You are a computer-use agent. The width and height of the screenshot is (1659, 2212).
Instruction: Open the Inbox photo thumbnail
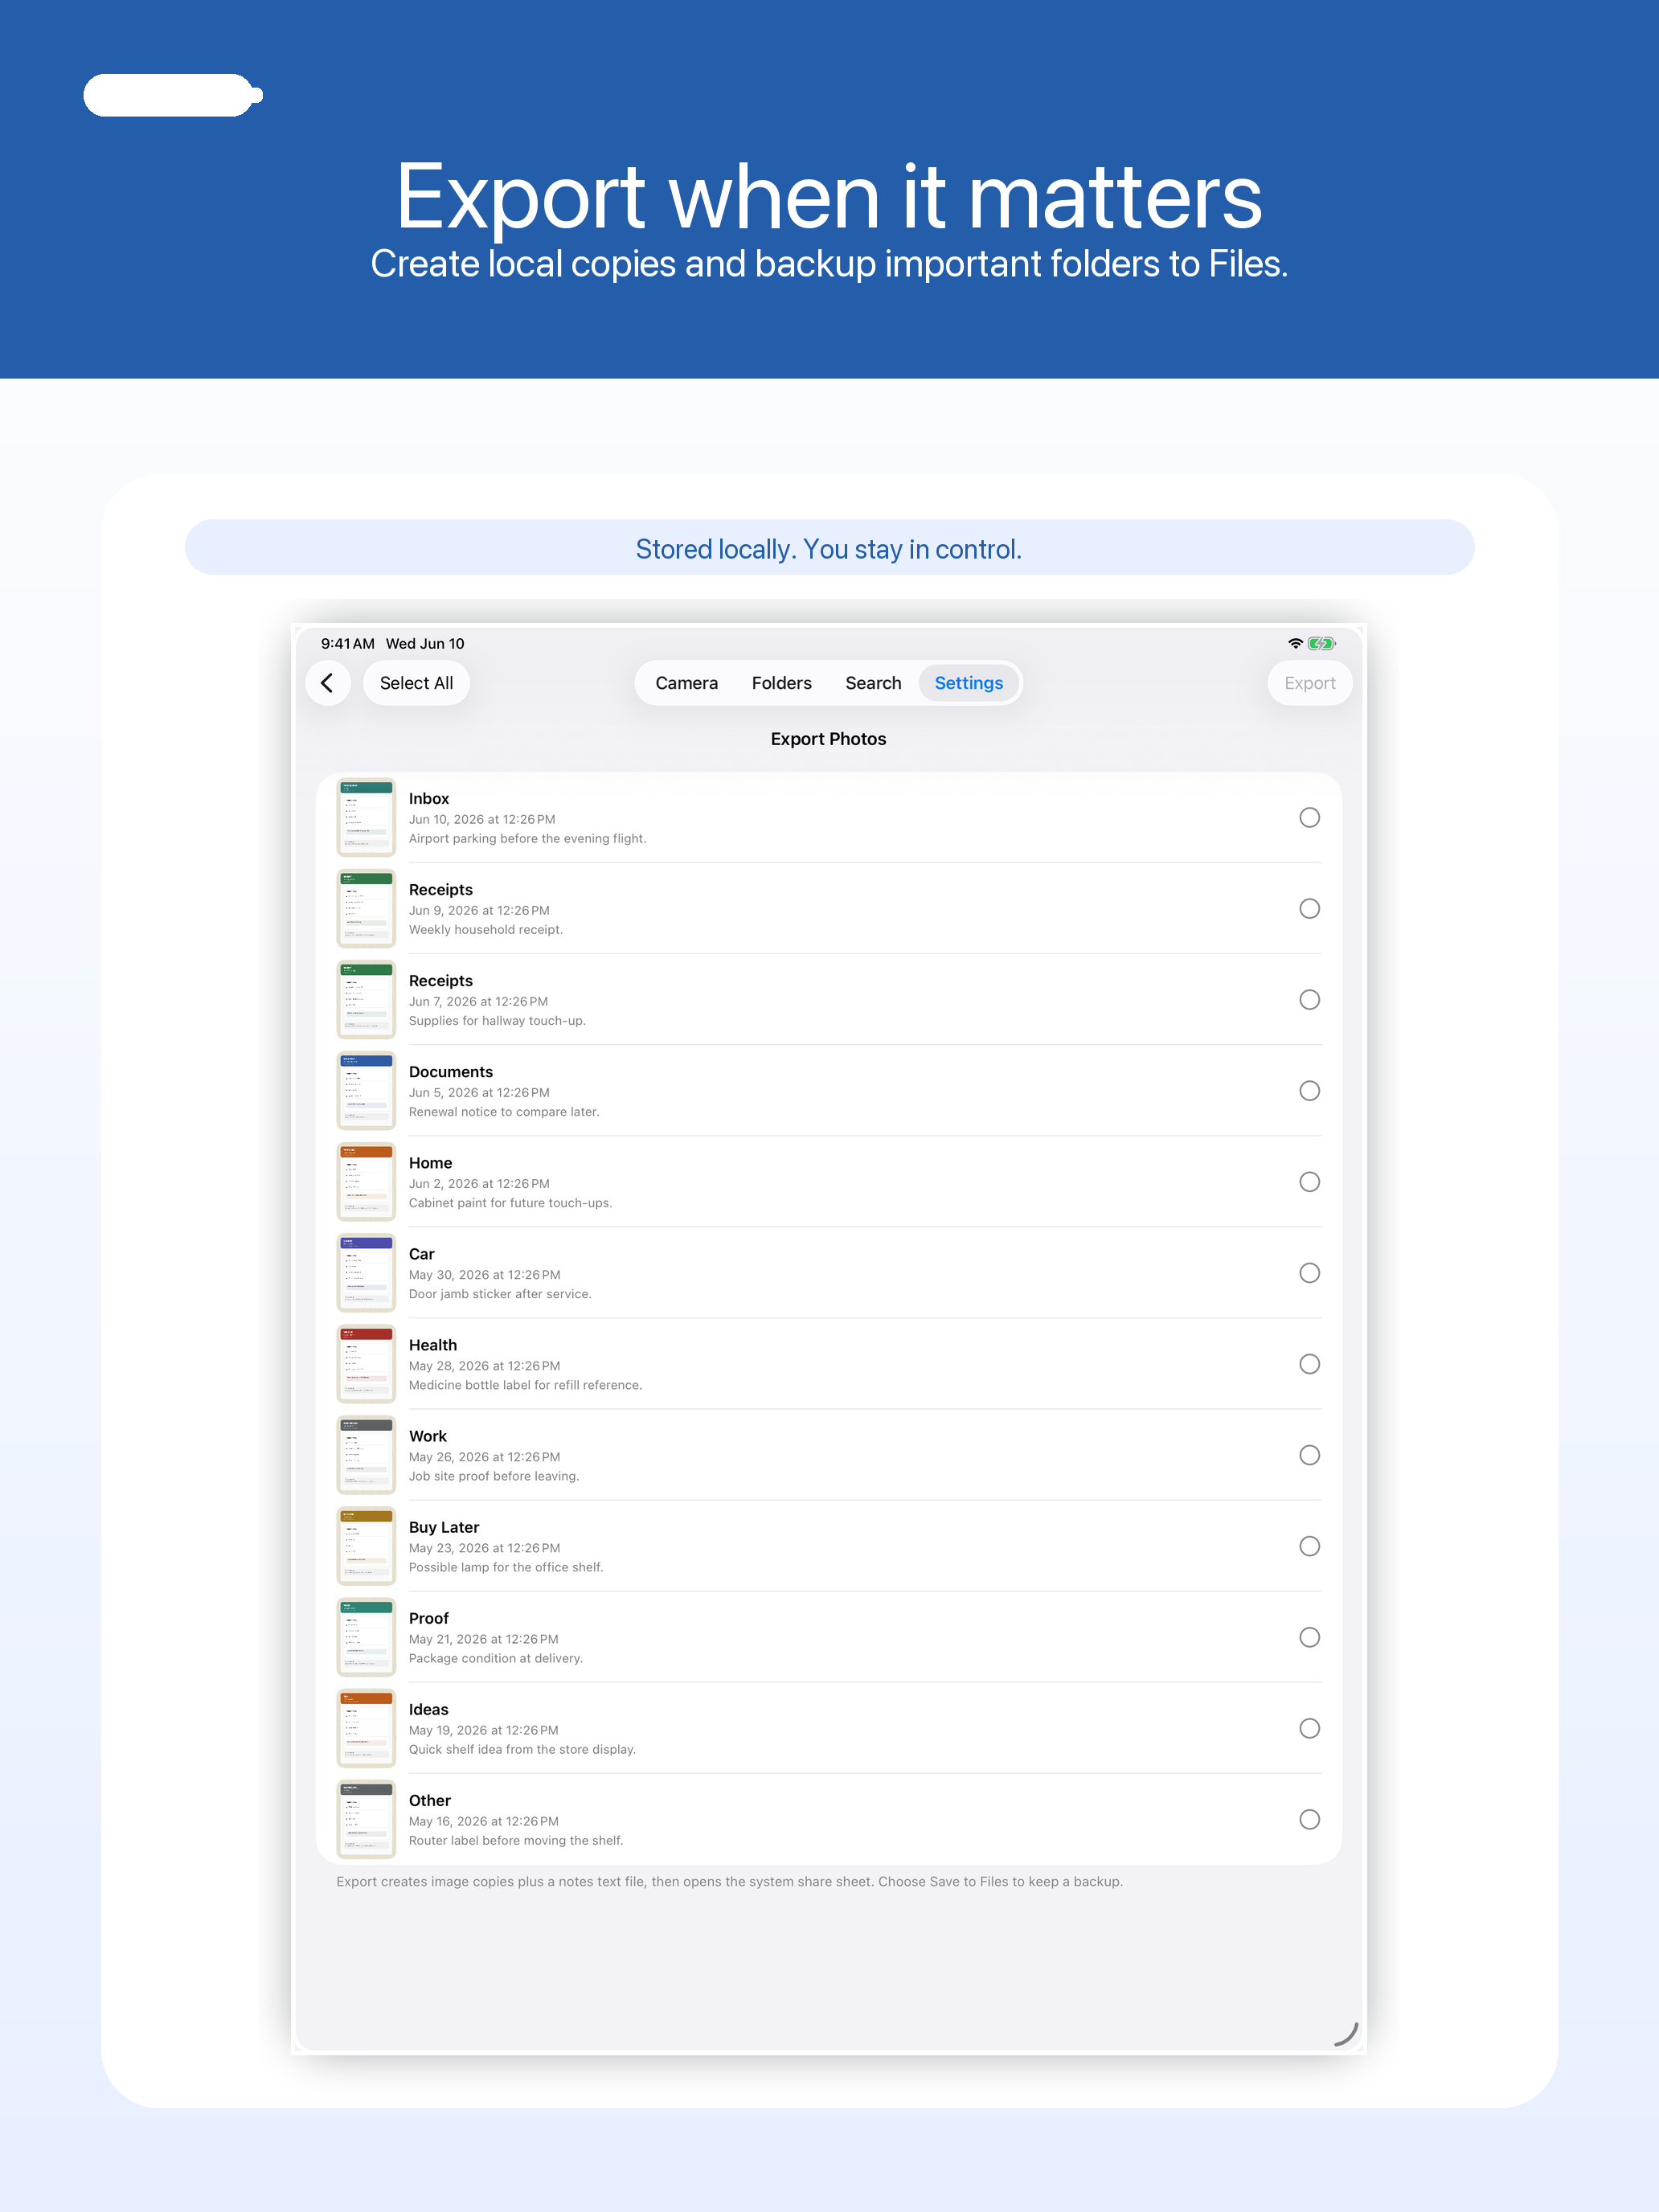tap(366, 817)
